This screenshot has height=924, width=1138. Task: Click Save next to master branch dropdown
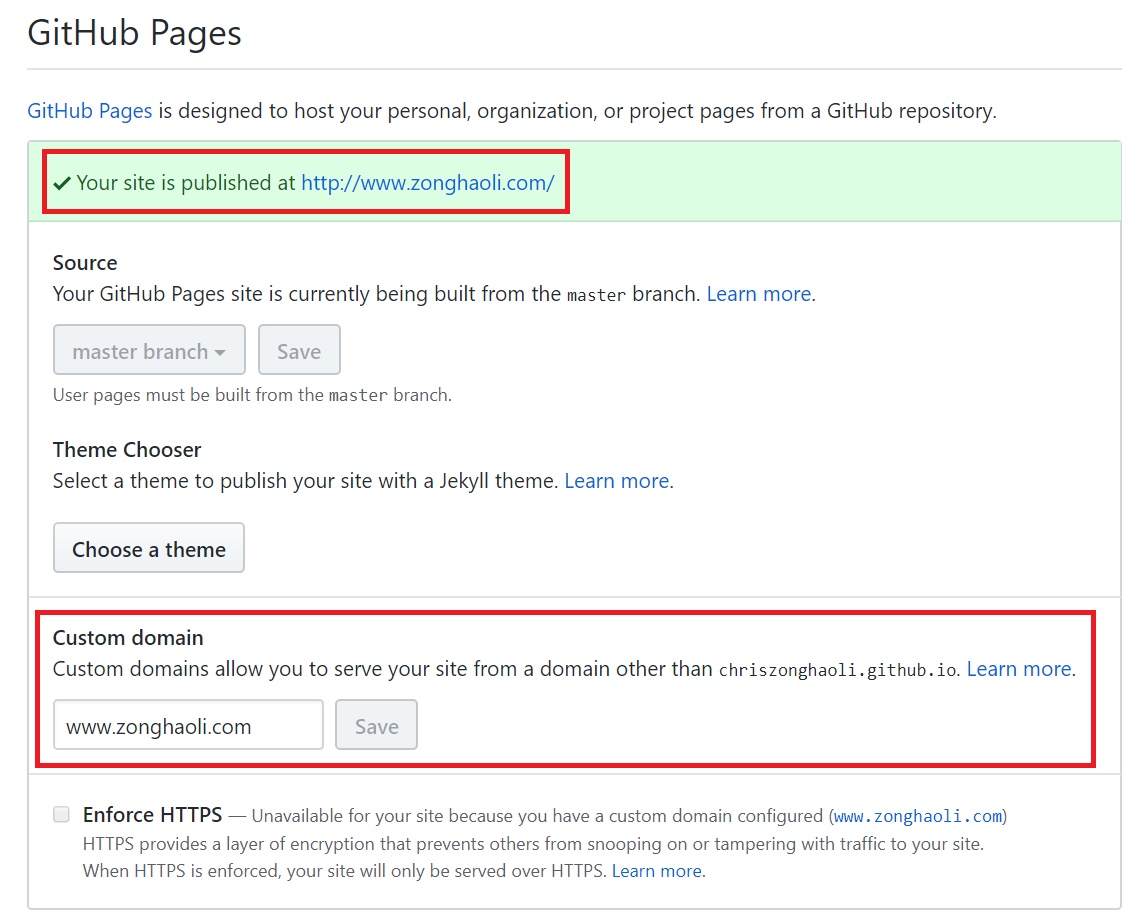point(299,350)
